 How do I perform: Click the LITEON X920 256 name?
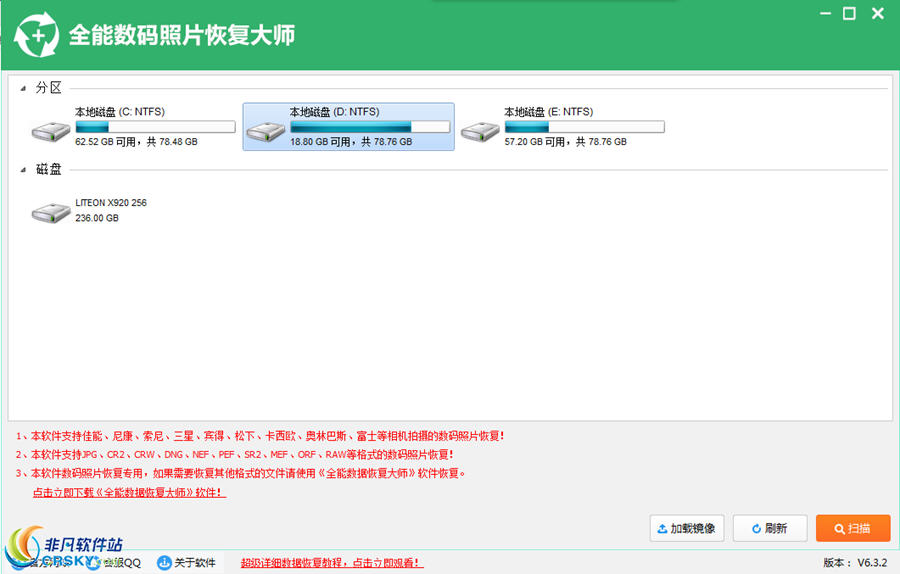pos(111,203)
